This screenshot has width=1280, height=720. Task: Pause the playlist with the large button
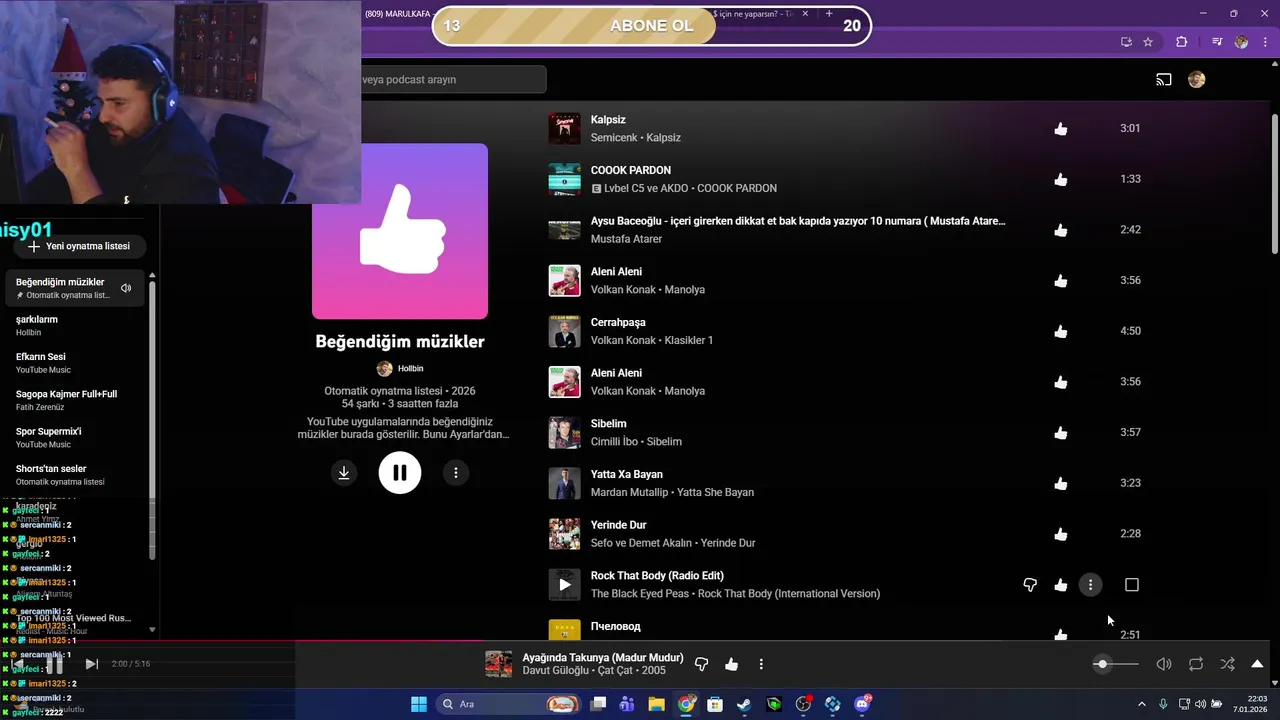[x=400, y=473]
